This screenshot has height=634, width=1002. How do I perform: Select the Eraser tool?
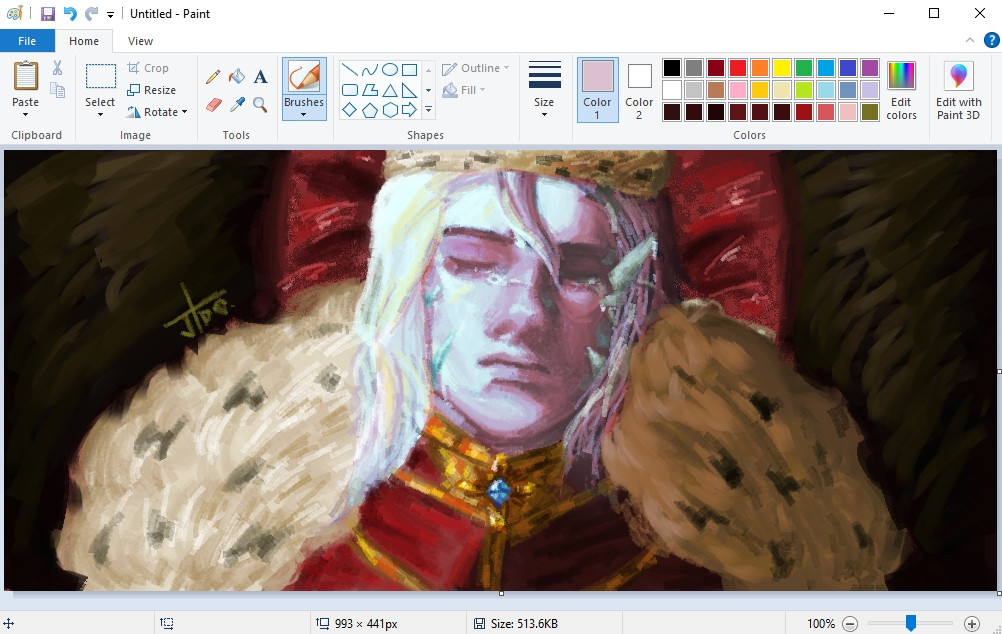213,104
